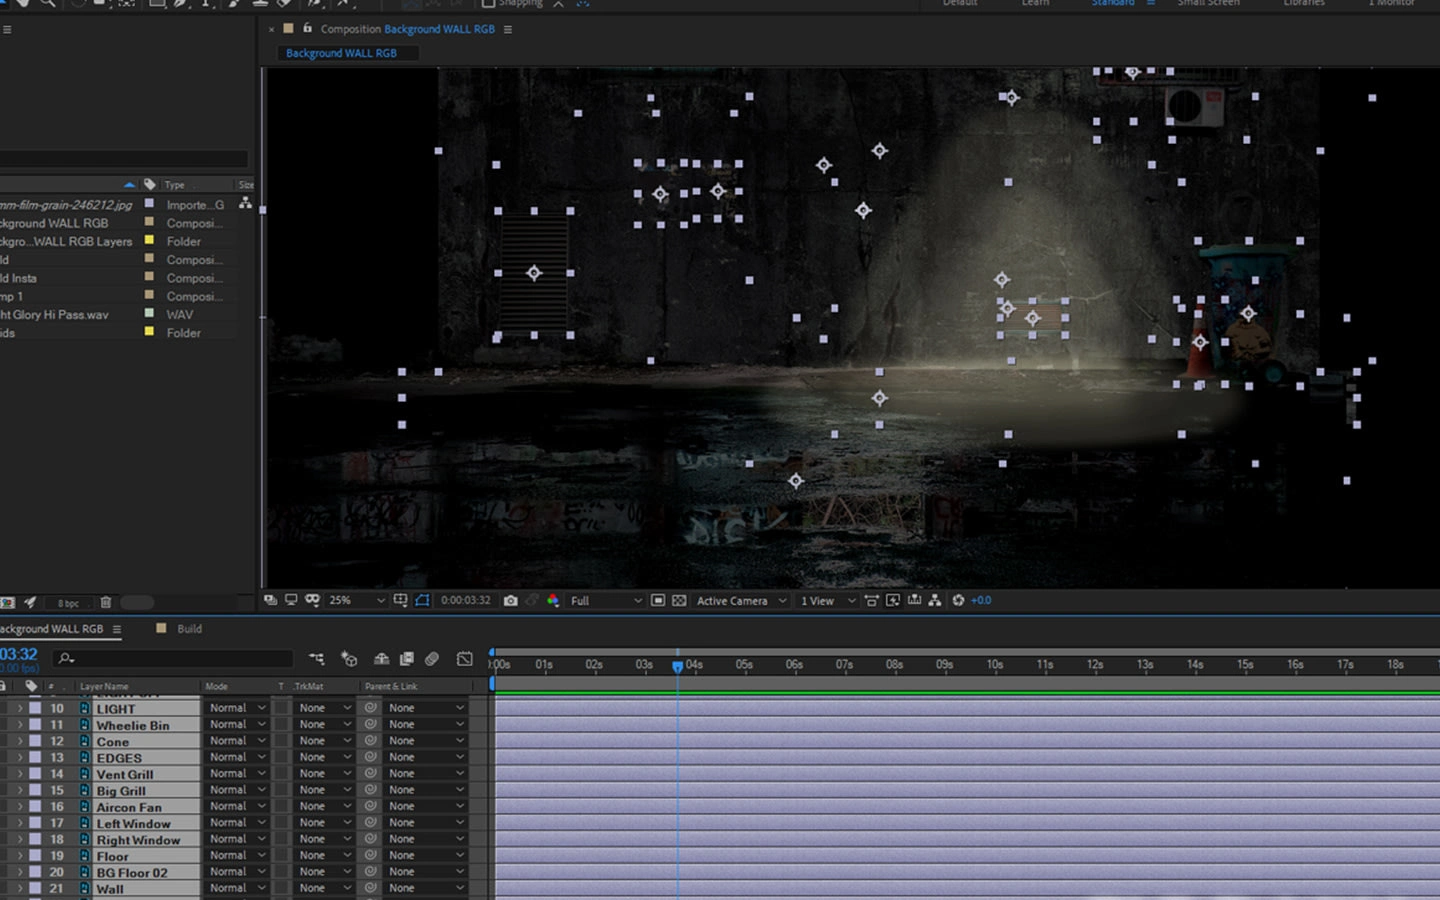This screenshot has width=1440, height=900.
Task: Toggle Mask and Shape Path Visibility
Action: click(422, 600)
